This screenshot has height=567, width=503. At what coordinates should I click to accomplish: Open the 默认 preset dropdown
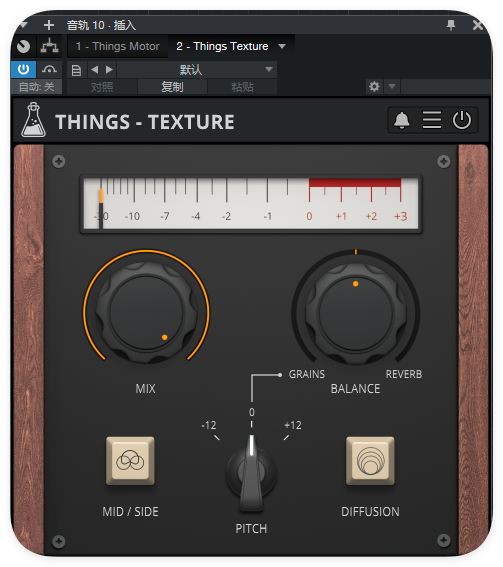197,69
